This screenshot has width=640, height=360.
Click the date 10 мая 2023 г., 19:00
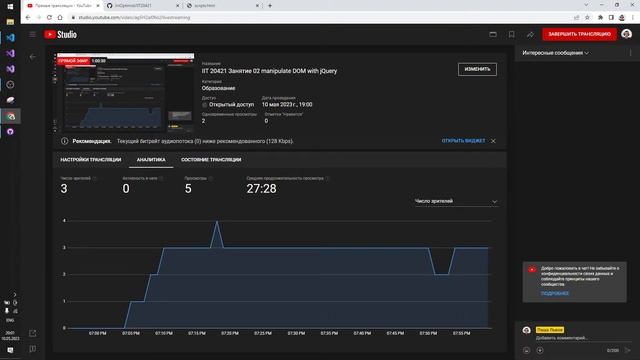[x=287, y=105]
